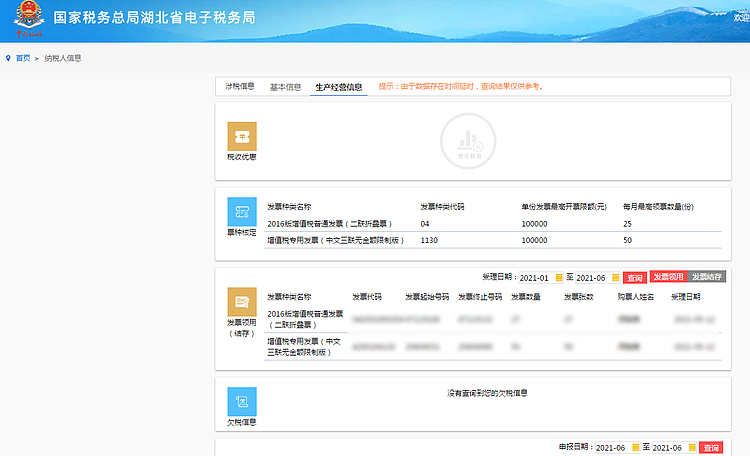Image resolution: width=750 pixels, height=456 pixels.
Task: Click 购票人姓名 column header
Action: tap(636, 297)
